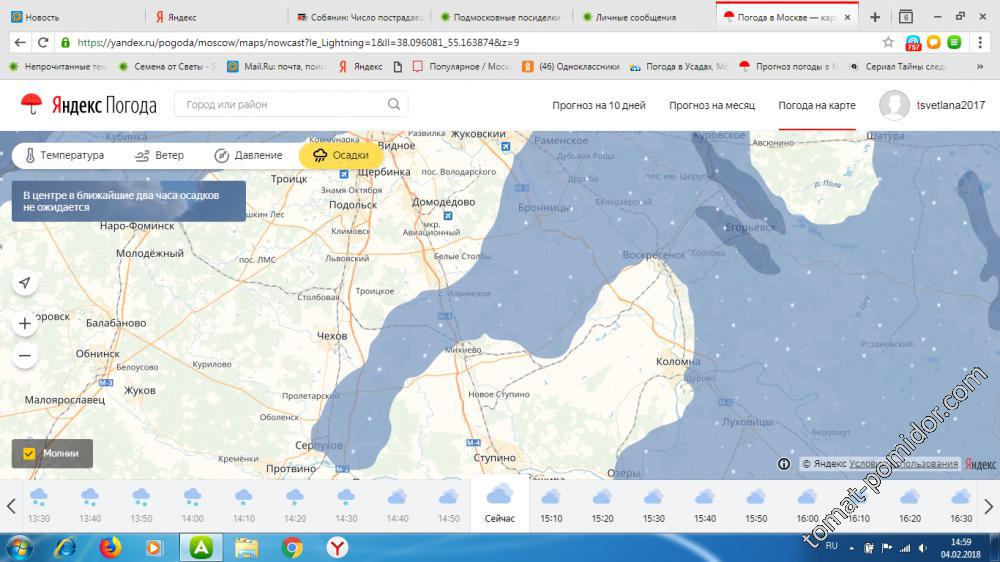
Task: Open Погода в Усадах bookmark
Action: 679,66
